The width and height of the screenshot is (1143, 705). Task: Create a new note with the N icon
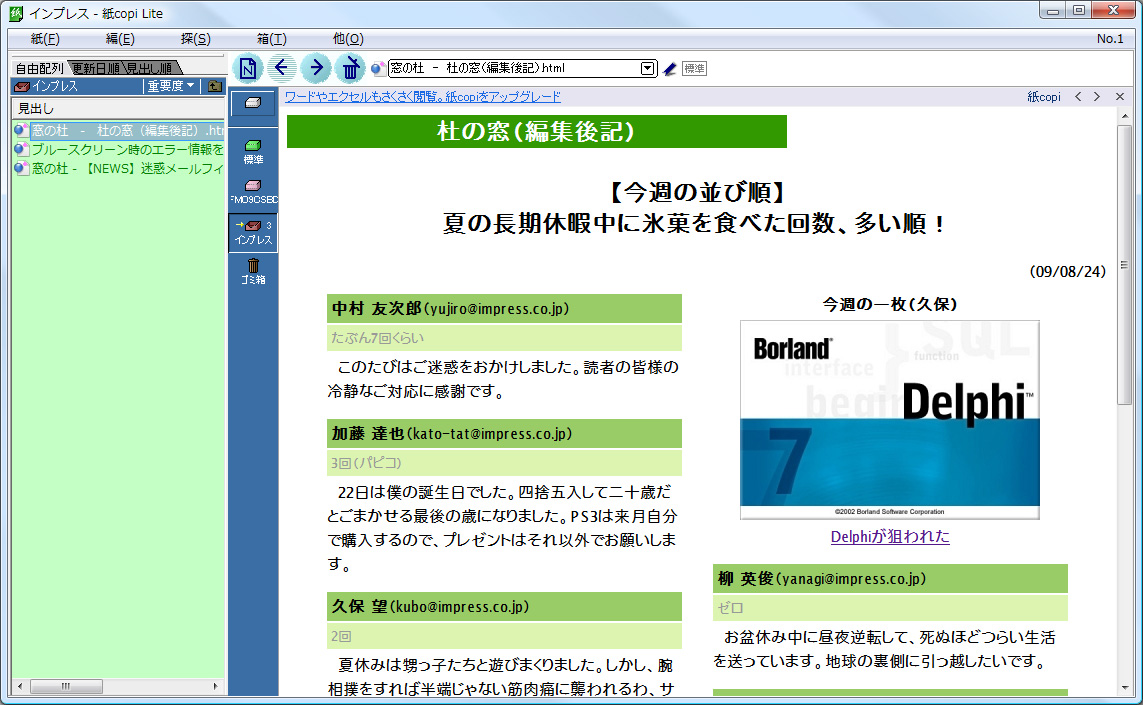(246, 68)
